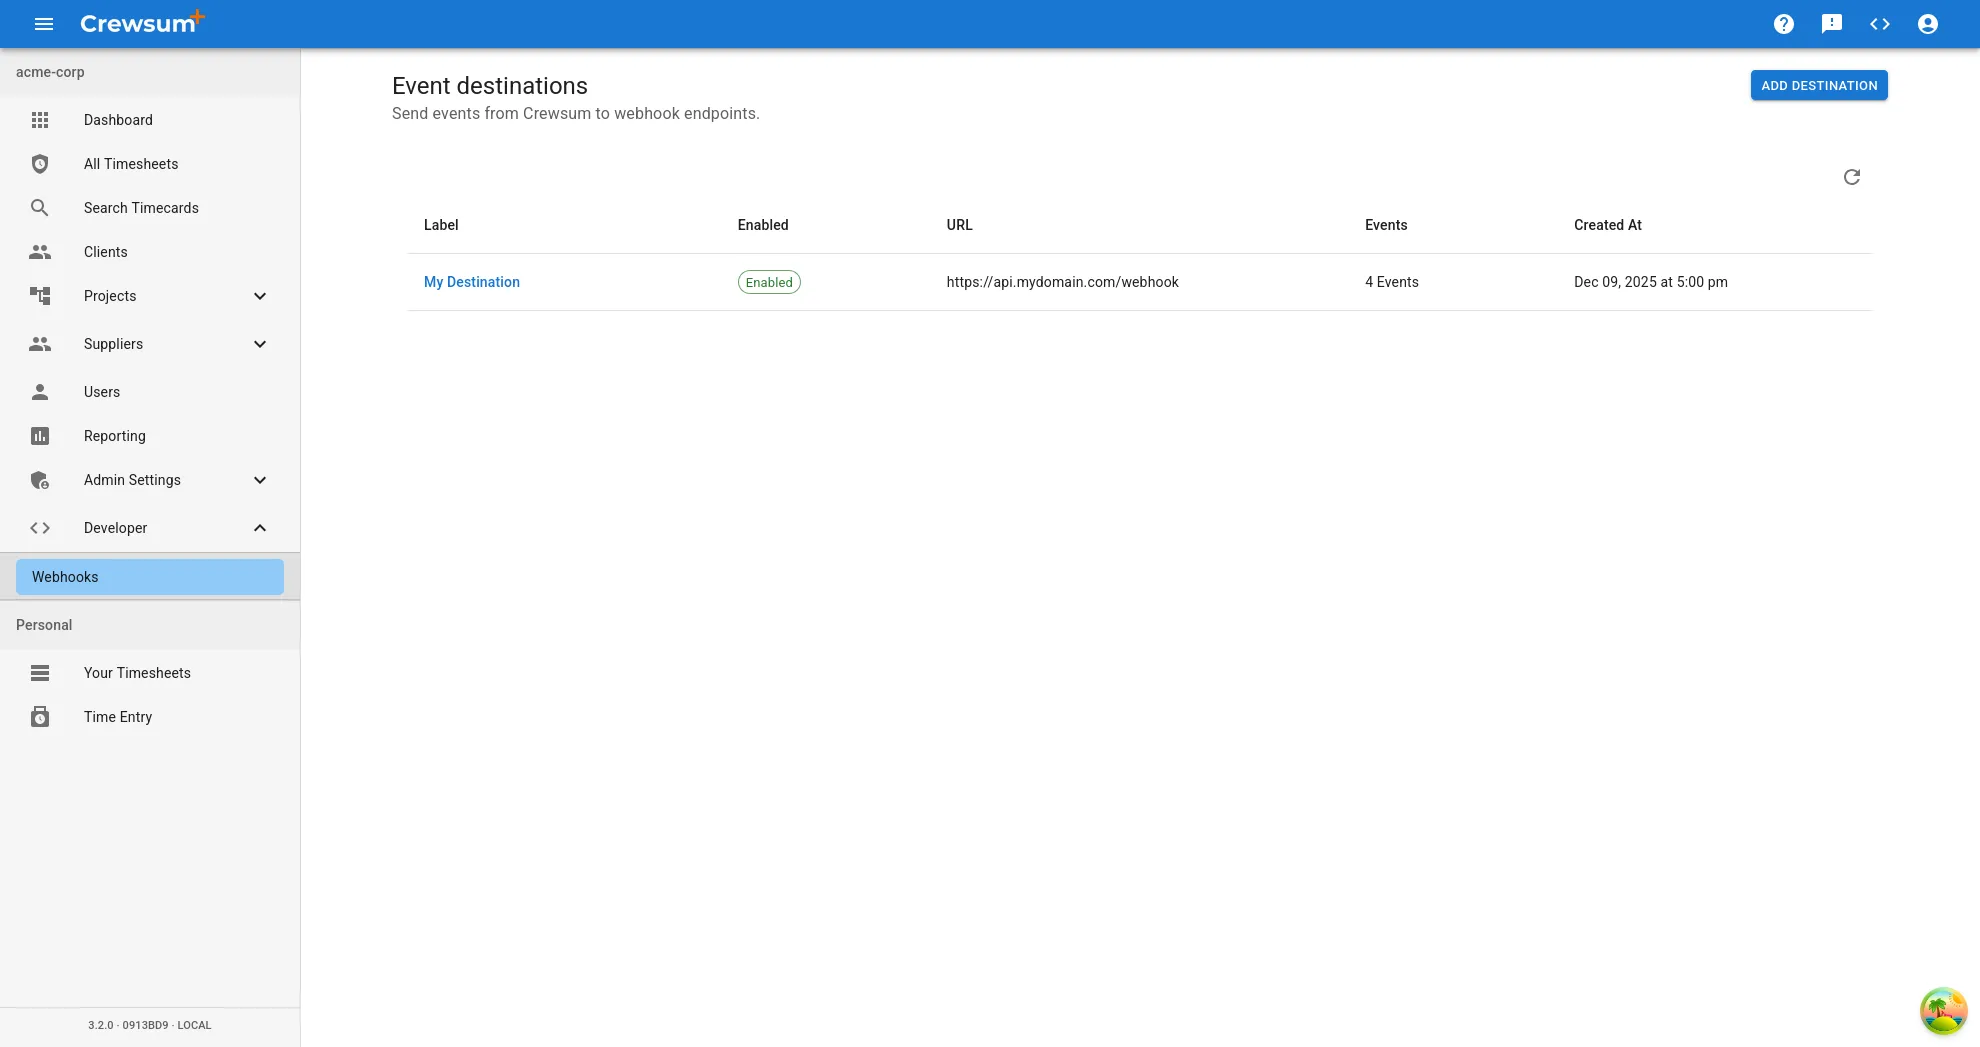Open the Dashboard icon in sidebar
The height and width of the screenshot is (1047, 1980).
[x=40, y=120]
